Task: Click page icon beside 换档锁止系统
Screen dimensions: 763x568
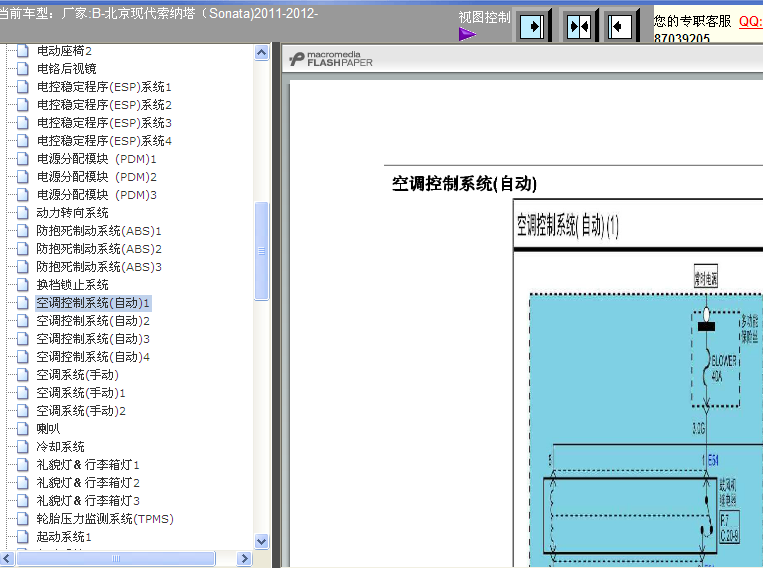Action: (x=22, y=285)
